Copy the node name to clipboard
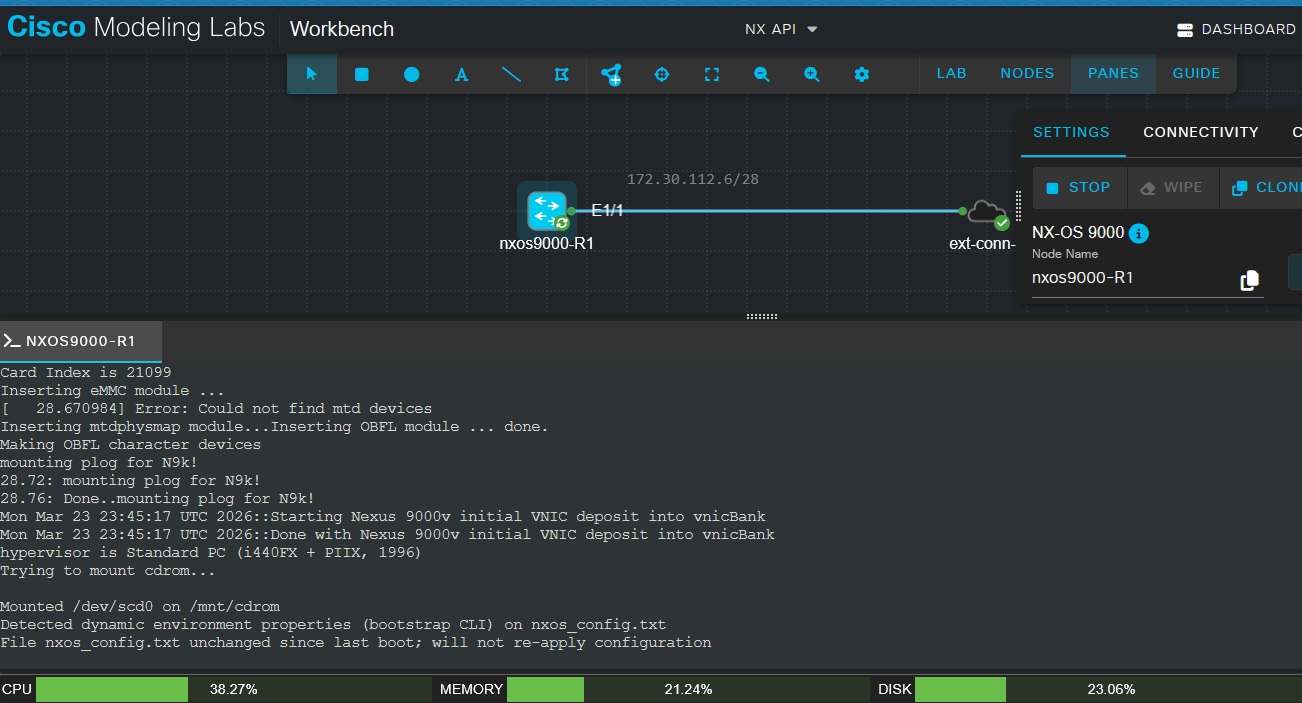The image size is (1302, 703). click(x=1249, y=281)
